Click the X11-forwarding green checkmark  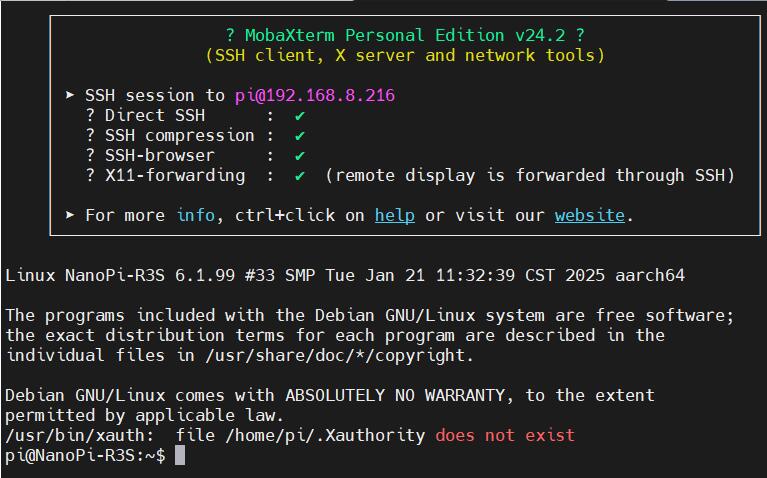(x=299, y=176)
